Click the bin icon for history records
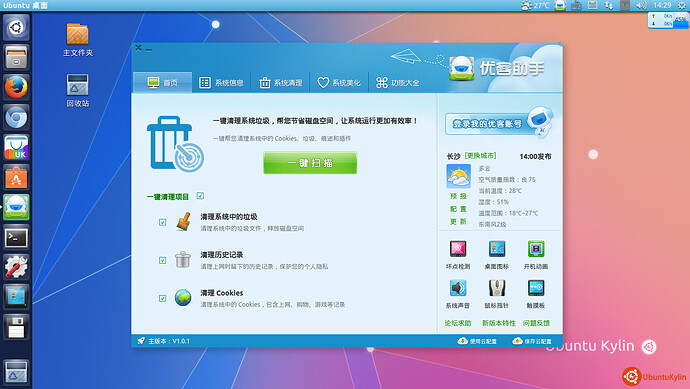The image size is (690, 389). pyautogui.click(x=183, y=260)
